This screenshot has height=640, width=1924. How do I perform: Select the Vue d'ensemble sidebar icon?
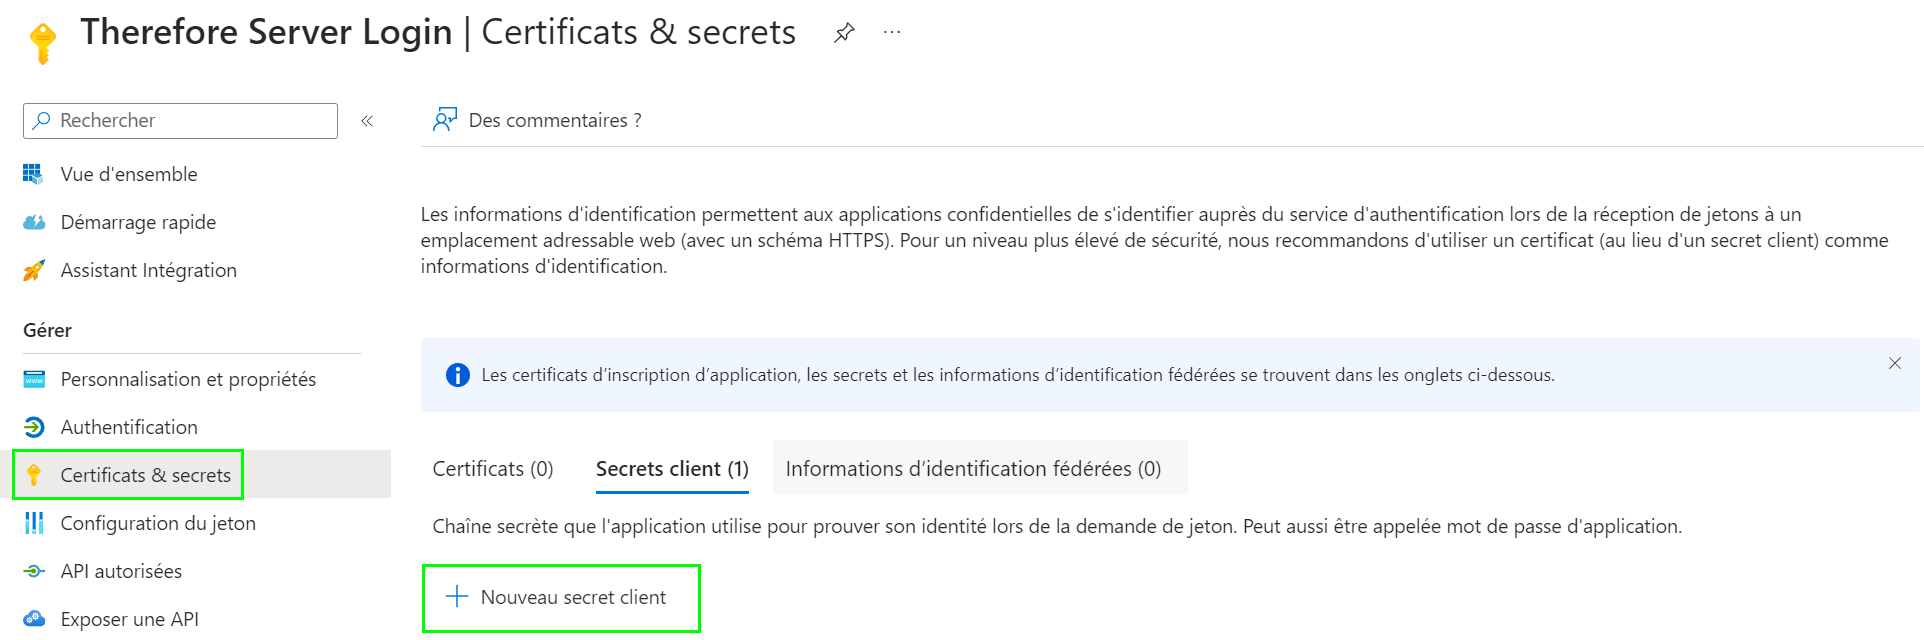tap(34, 173)
